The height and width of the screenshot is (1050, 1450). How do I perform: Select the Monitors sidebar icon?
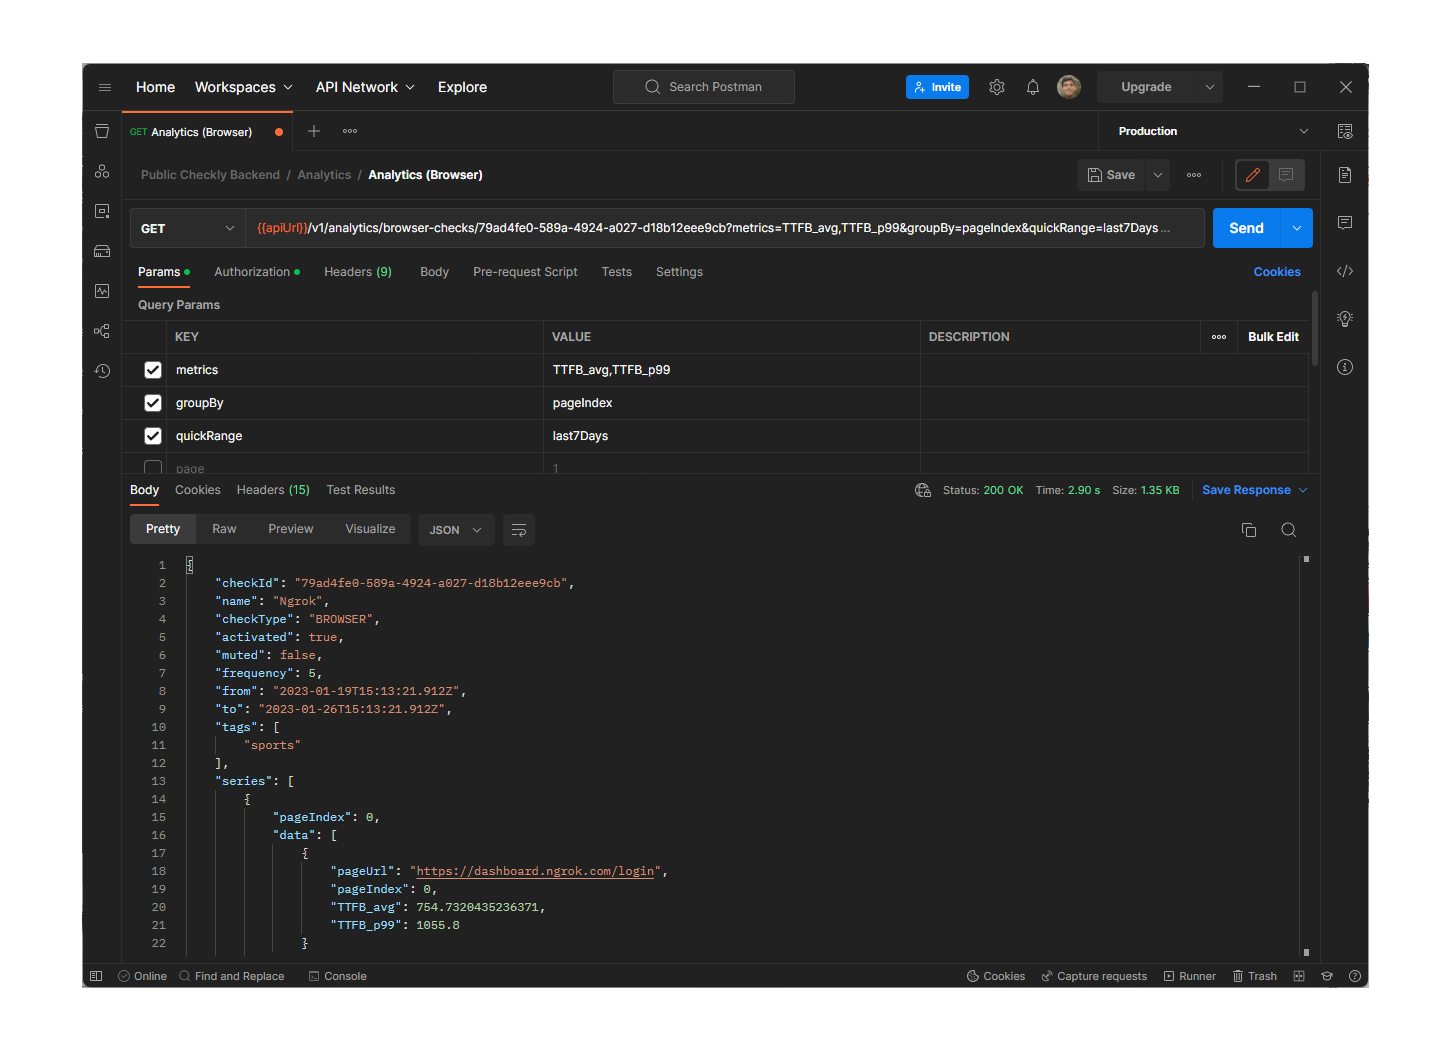pos(102,291)
